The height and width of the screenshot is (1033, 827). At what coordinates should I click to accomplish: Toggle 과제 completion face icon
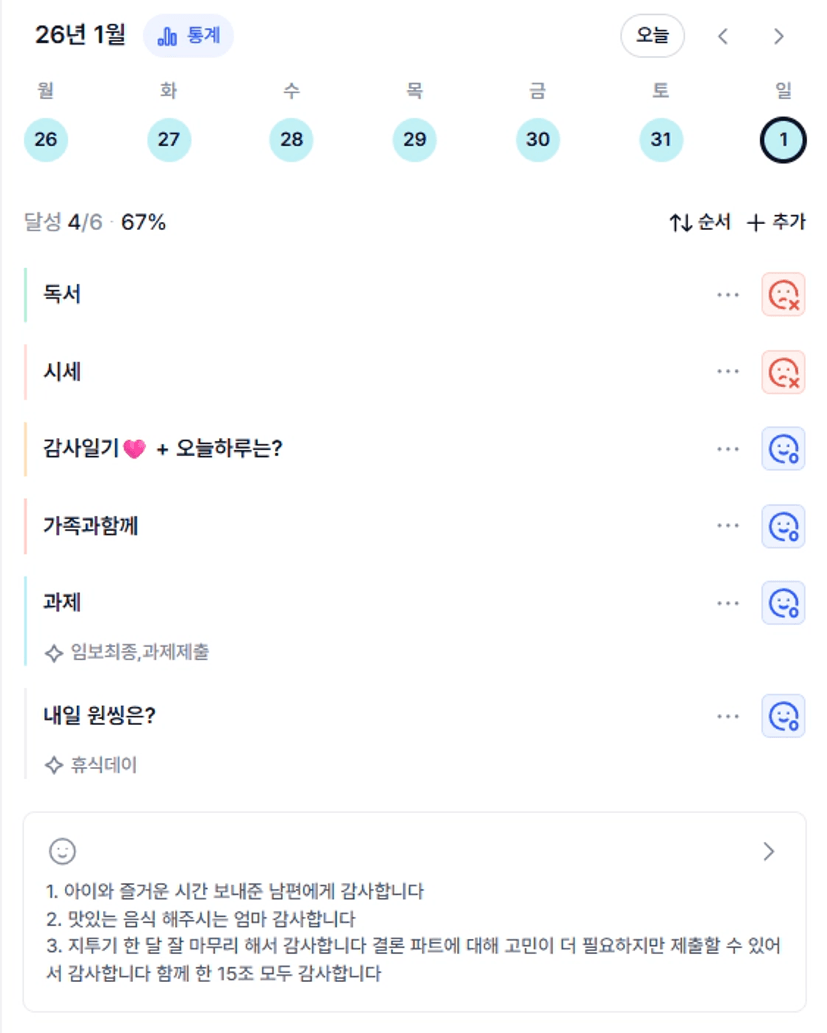click(783, 603)
